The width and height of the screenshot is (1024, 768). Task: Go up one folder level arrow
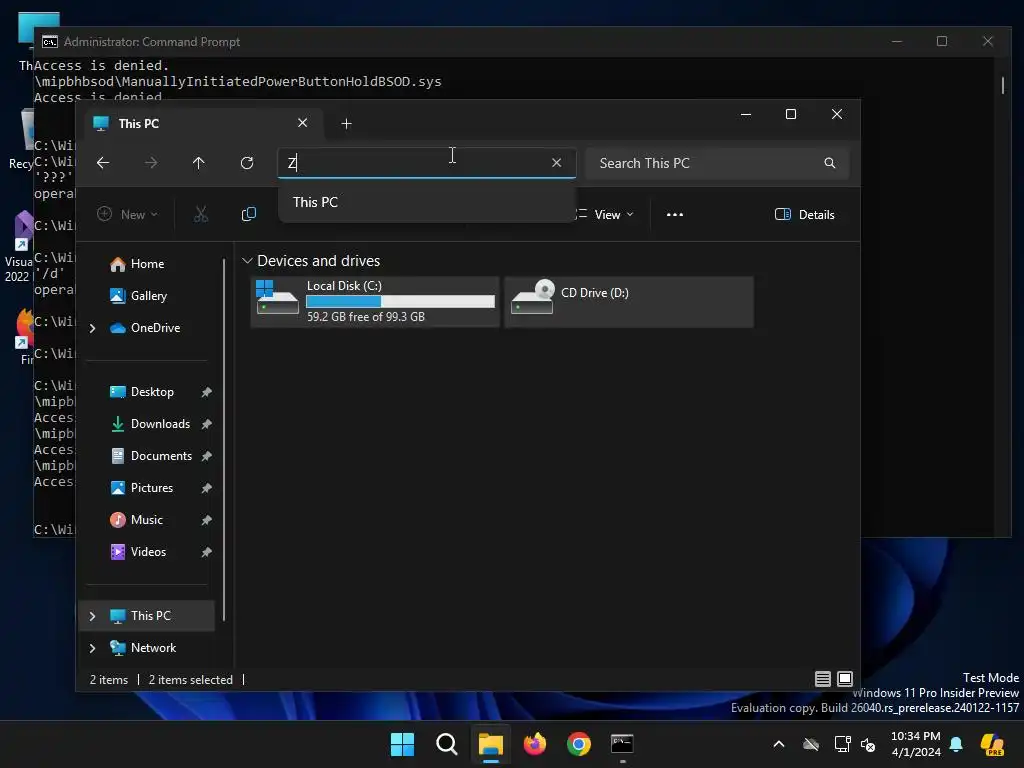199,163
